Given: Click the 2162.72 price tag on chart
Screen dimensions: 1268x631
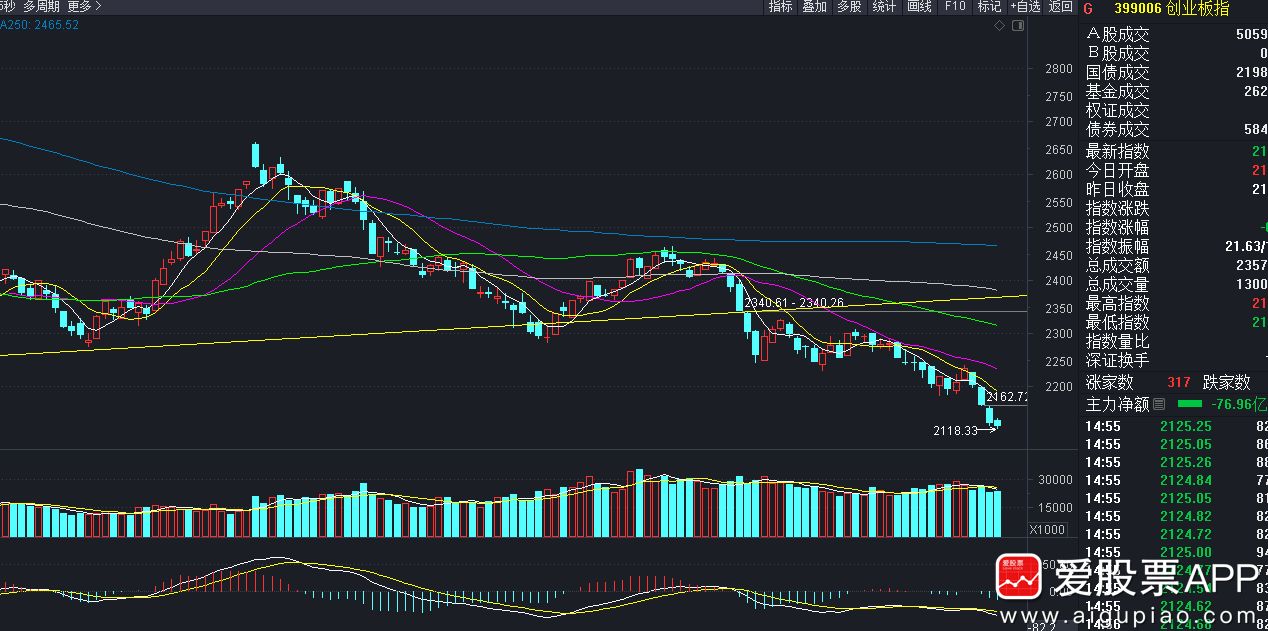Looking at the screenshot, I should coord(1007,397).
